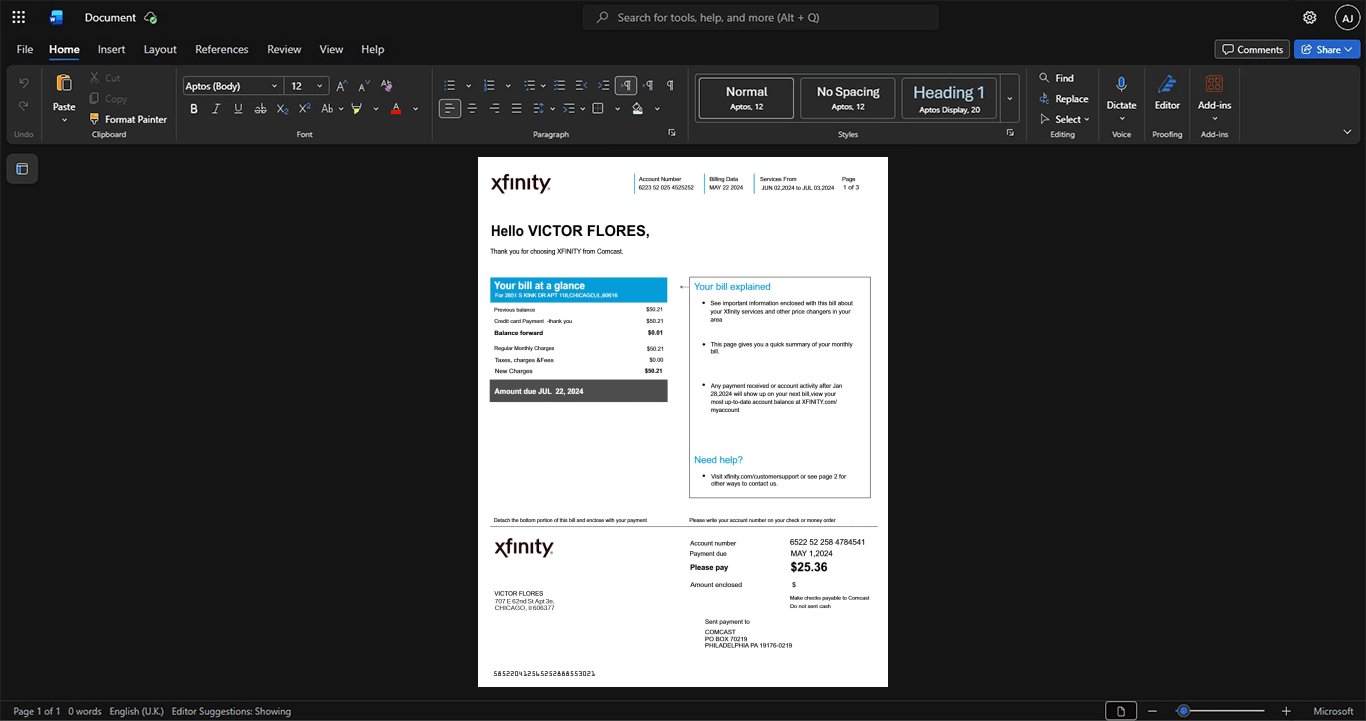
Task: Toggle bold formatting
Action: 194,108
